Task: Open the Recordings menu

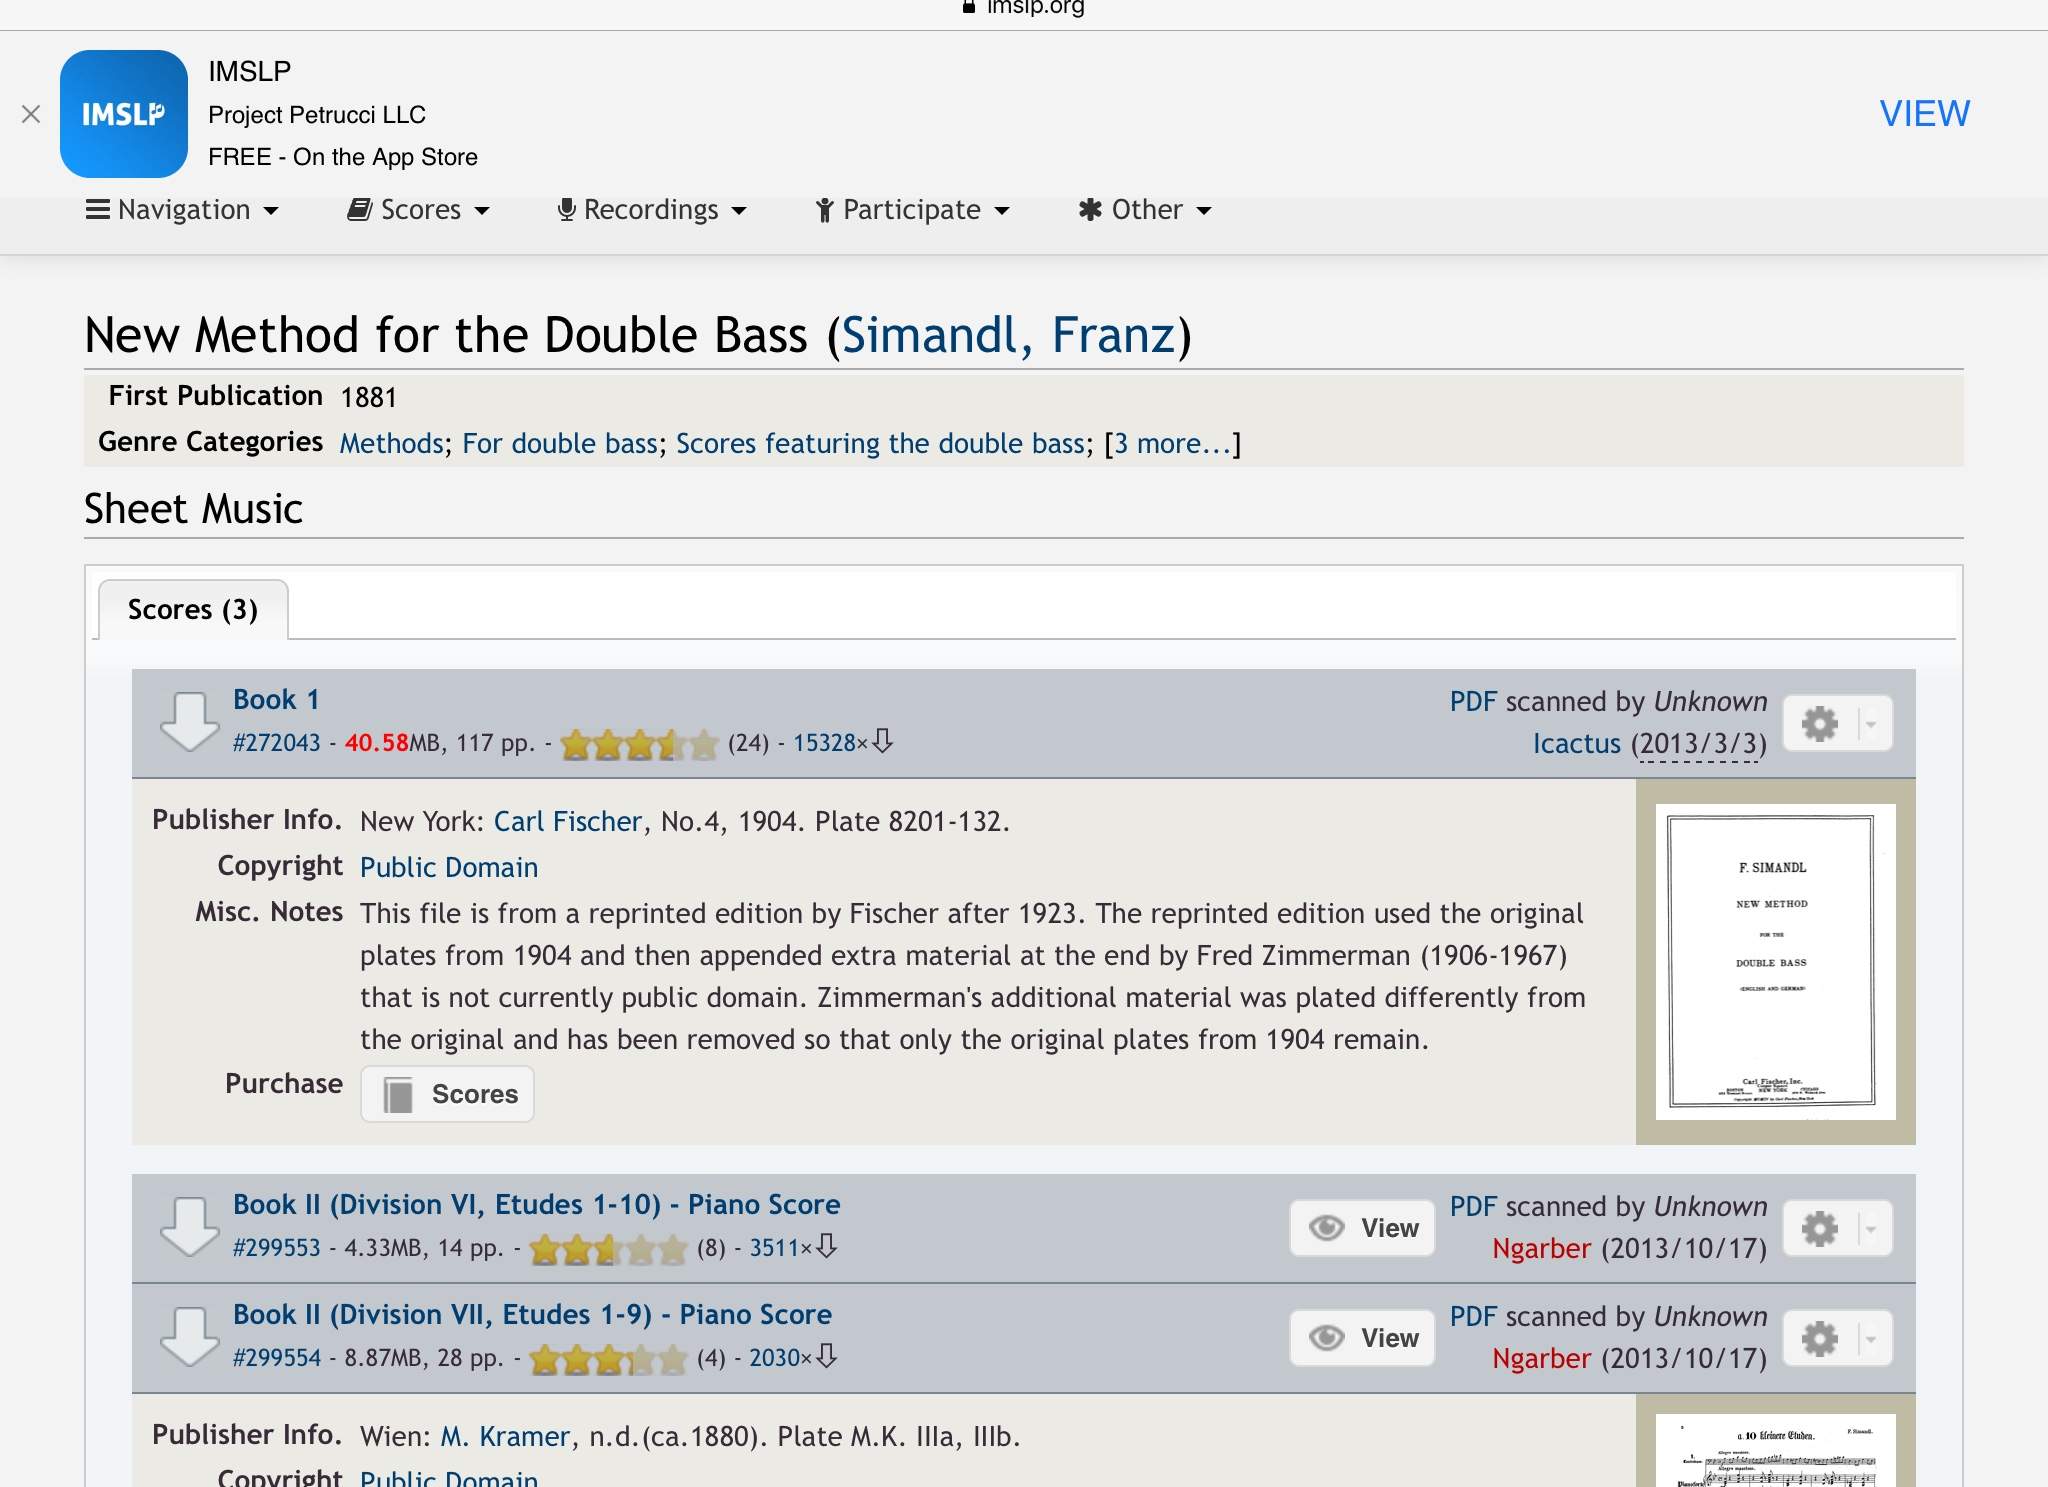Action: 652,210
